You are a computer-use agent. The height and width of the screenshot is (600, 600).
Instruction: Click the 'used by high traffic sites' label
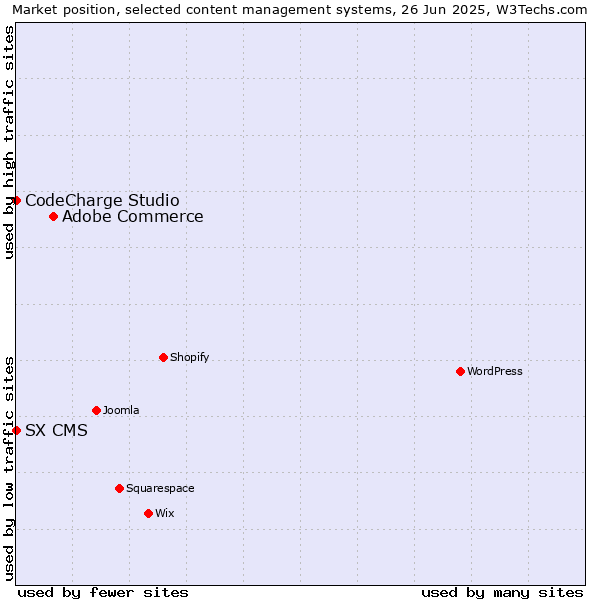[x=8, y=142]
